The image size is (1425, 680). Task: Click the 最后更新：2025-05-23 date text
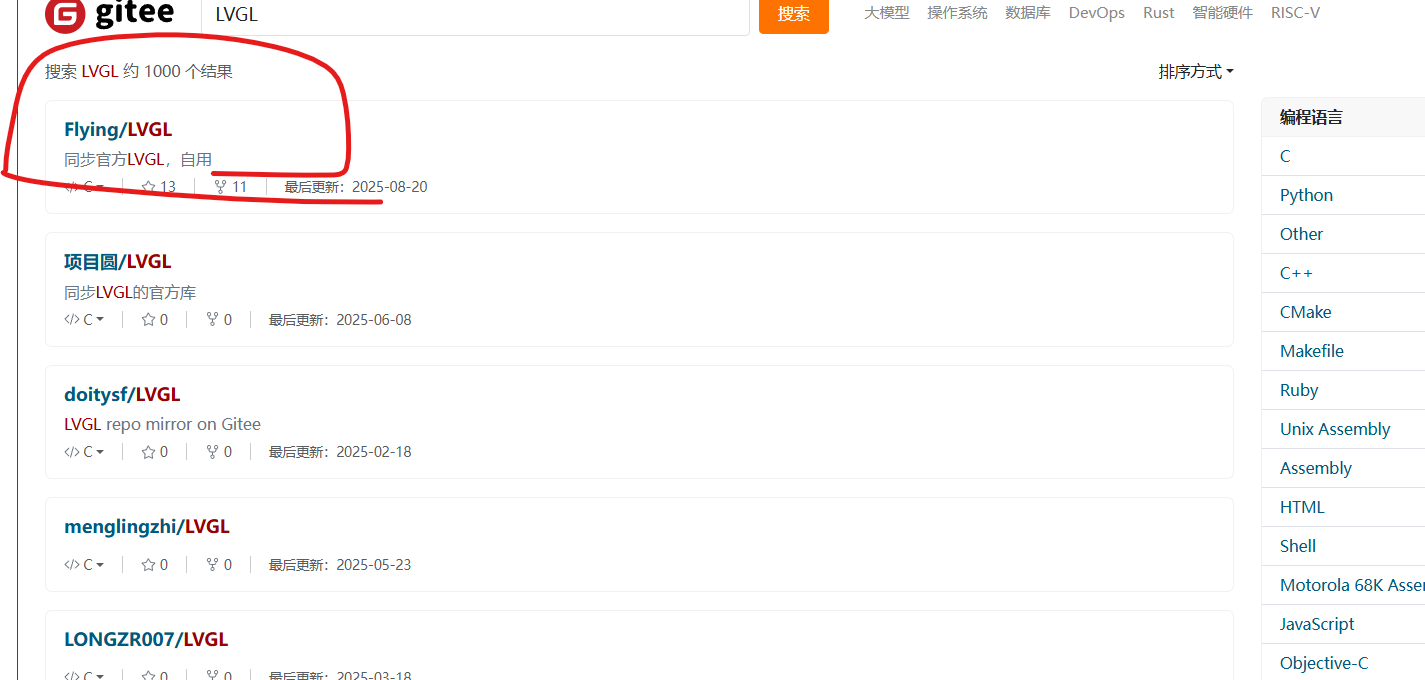click(340, 565)
